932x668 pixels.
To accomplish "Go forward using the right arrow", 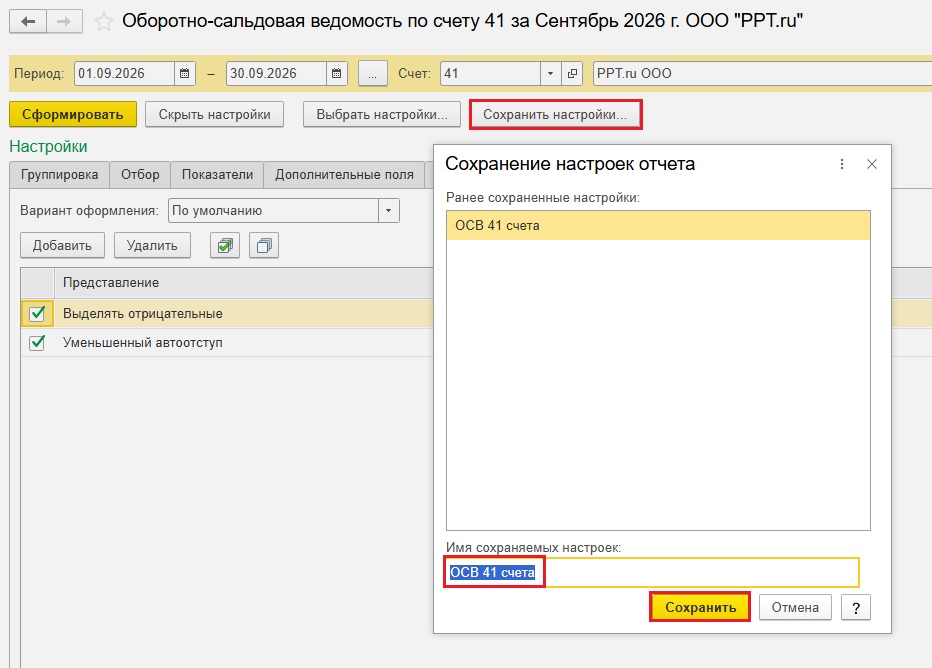I will coord(64,22).
